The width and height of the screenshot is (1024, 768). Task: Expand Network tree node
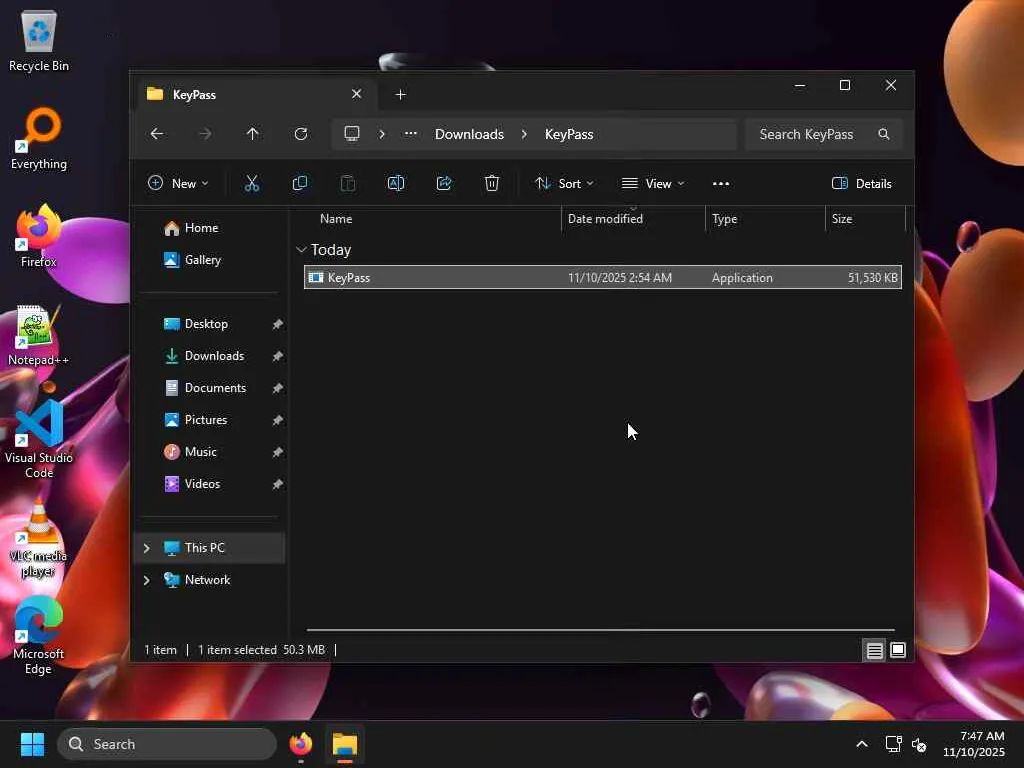click(147, 580)
